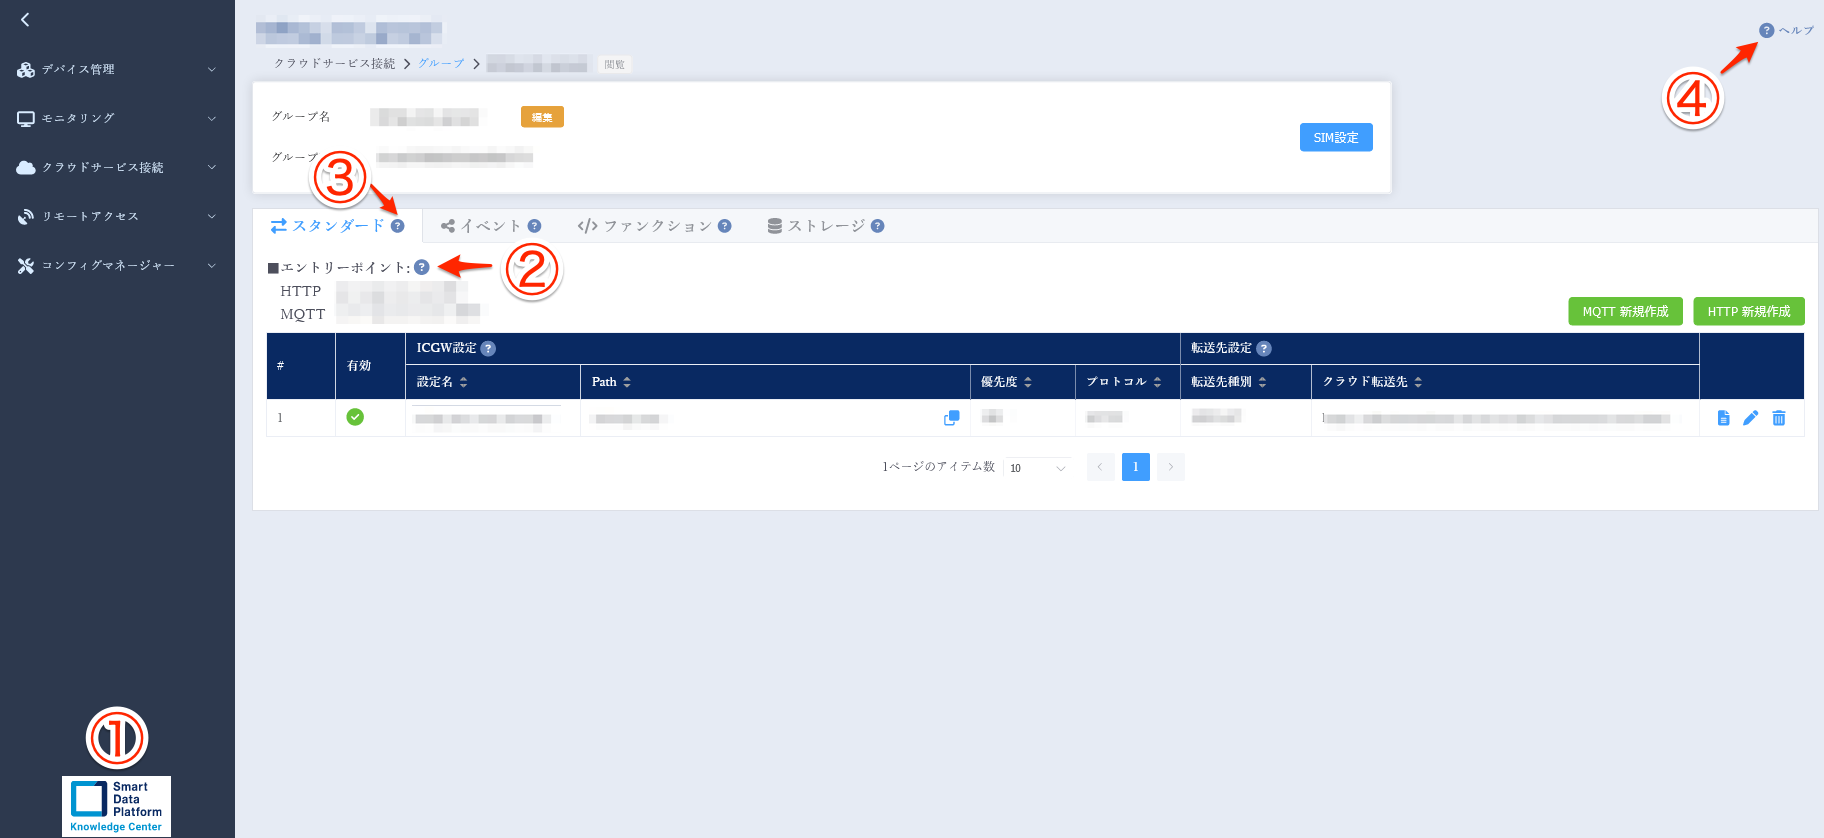View details document icon for row 1
Viewport: 1824px width, 838px height.
tap(1723, 418)
